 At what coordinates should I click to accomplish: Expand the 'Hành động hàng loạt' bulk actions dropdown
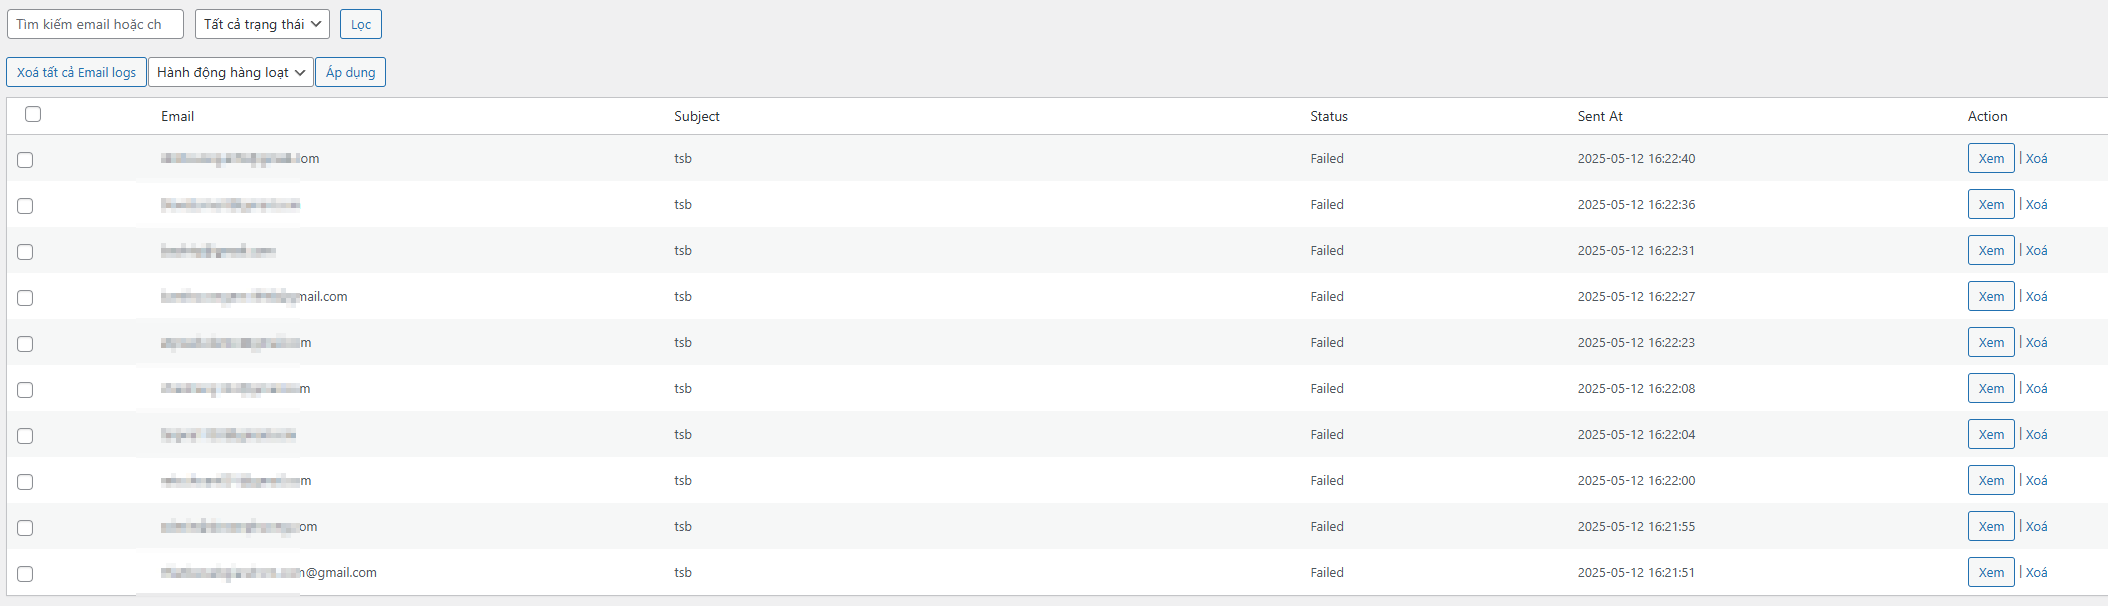tap(231, 72)
